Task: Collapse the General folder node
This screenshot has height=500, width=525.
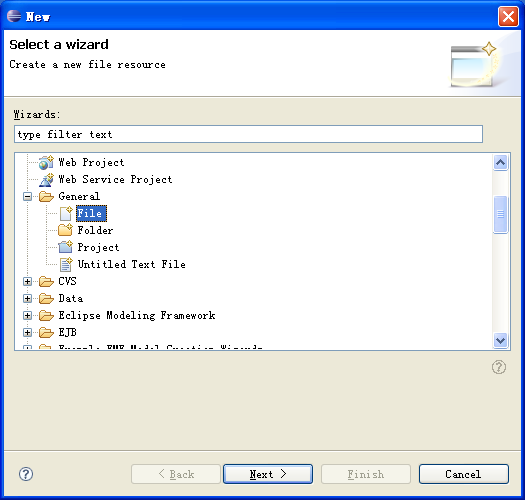Action: tap(27, 197)
